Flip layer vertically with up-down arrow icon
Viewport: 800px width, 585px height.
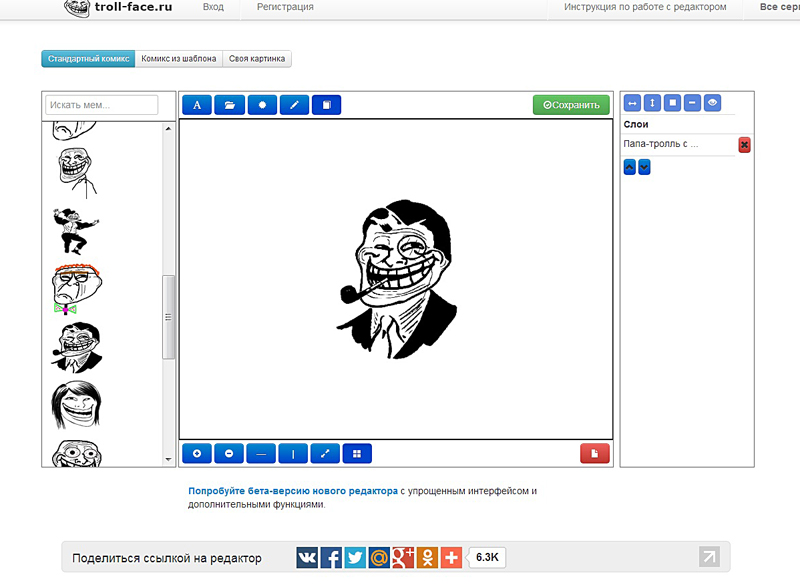click(652, 103)
